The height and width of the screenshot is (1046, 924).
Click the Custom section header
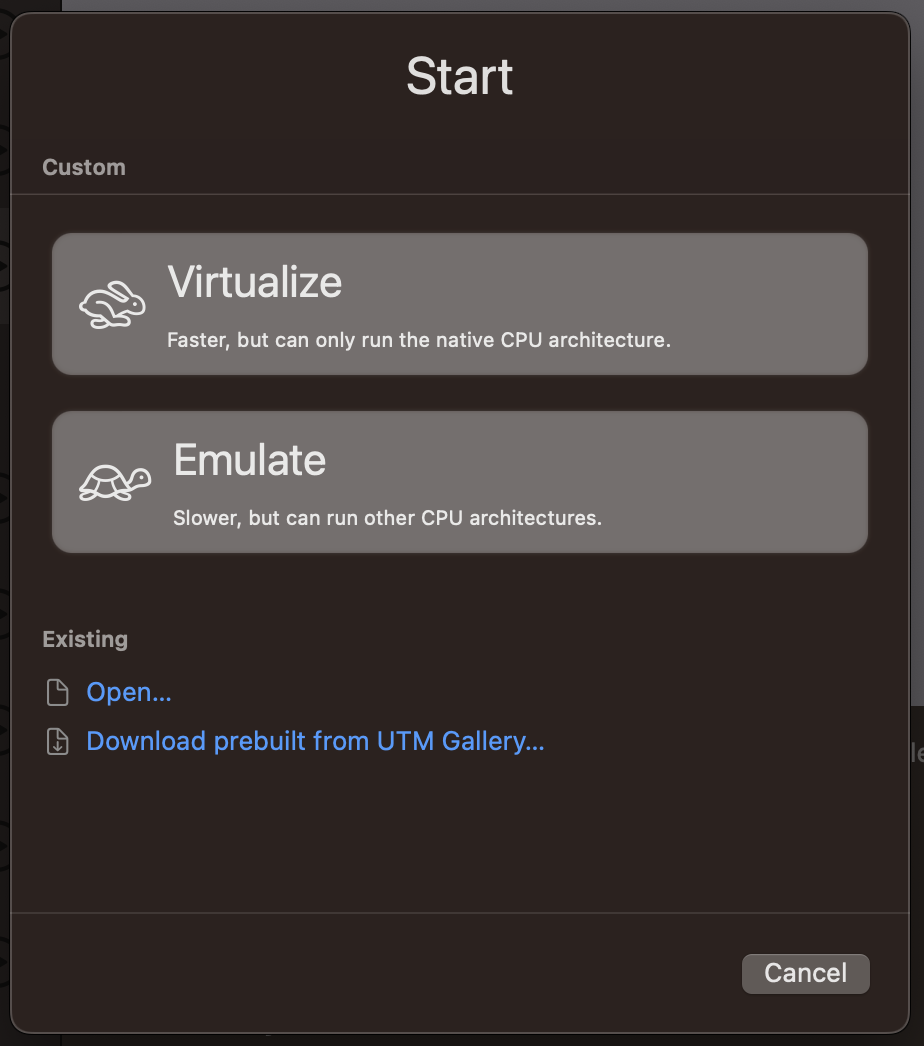83,167
